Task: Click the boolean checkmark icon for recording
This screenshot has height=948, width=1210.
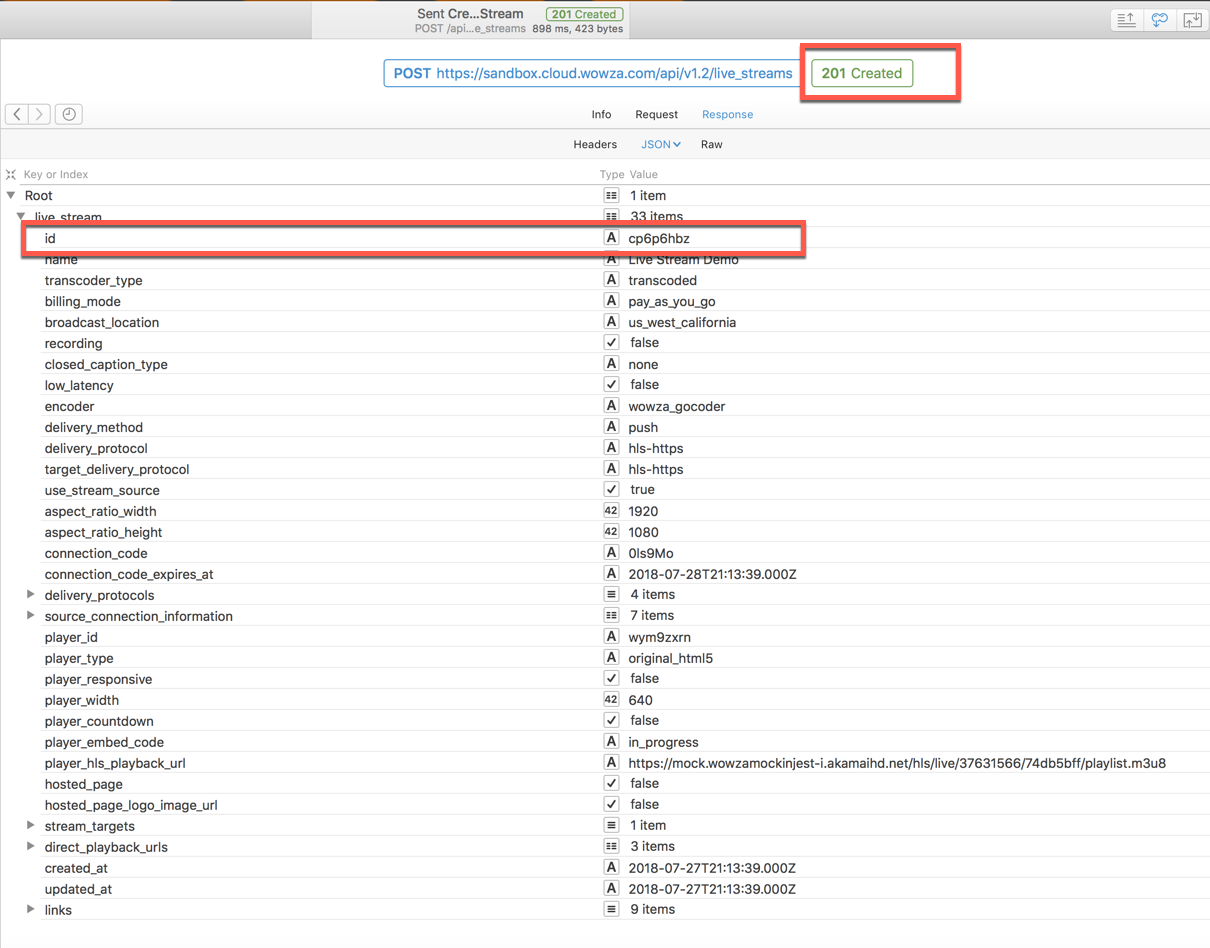Action: pyautogui.click(x=611, y=343)
